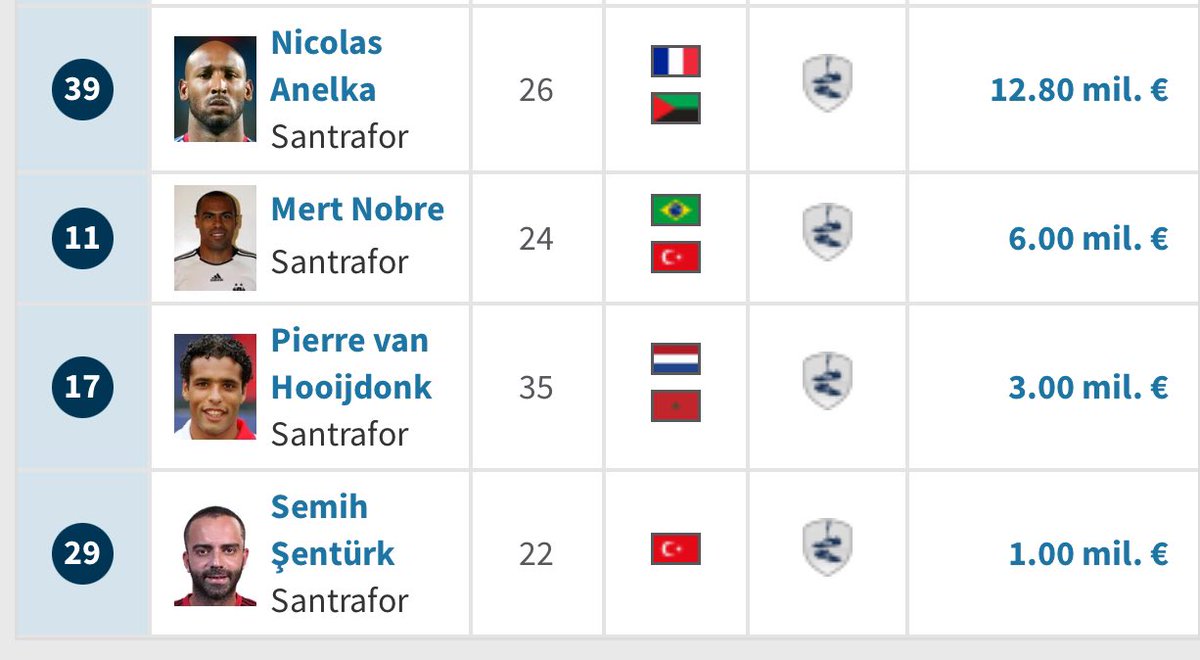Viewport: 1200px width, 660px height.
Task: Open Mert Nobre's player profile link
Action: tap(358, 210)
